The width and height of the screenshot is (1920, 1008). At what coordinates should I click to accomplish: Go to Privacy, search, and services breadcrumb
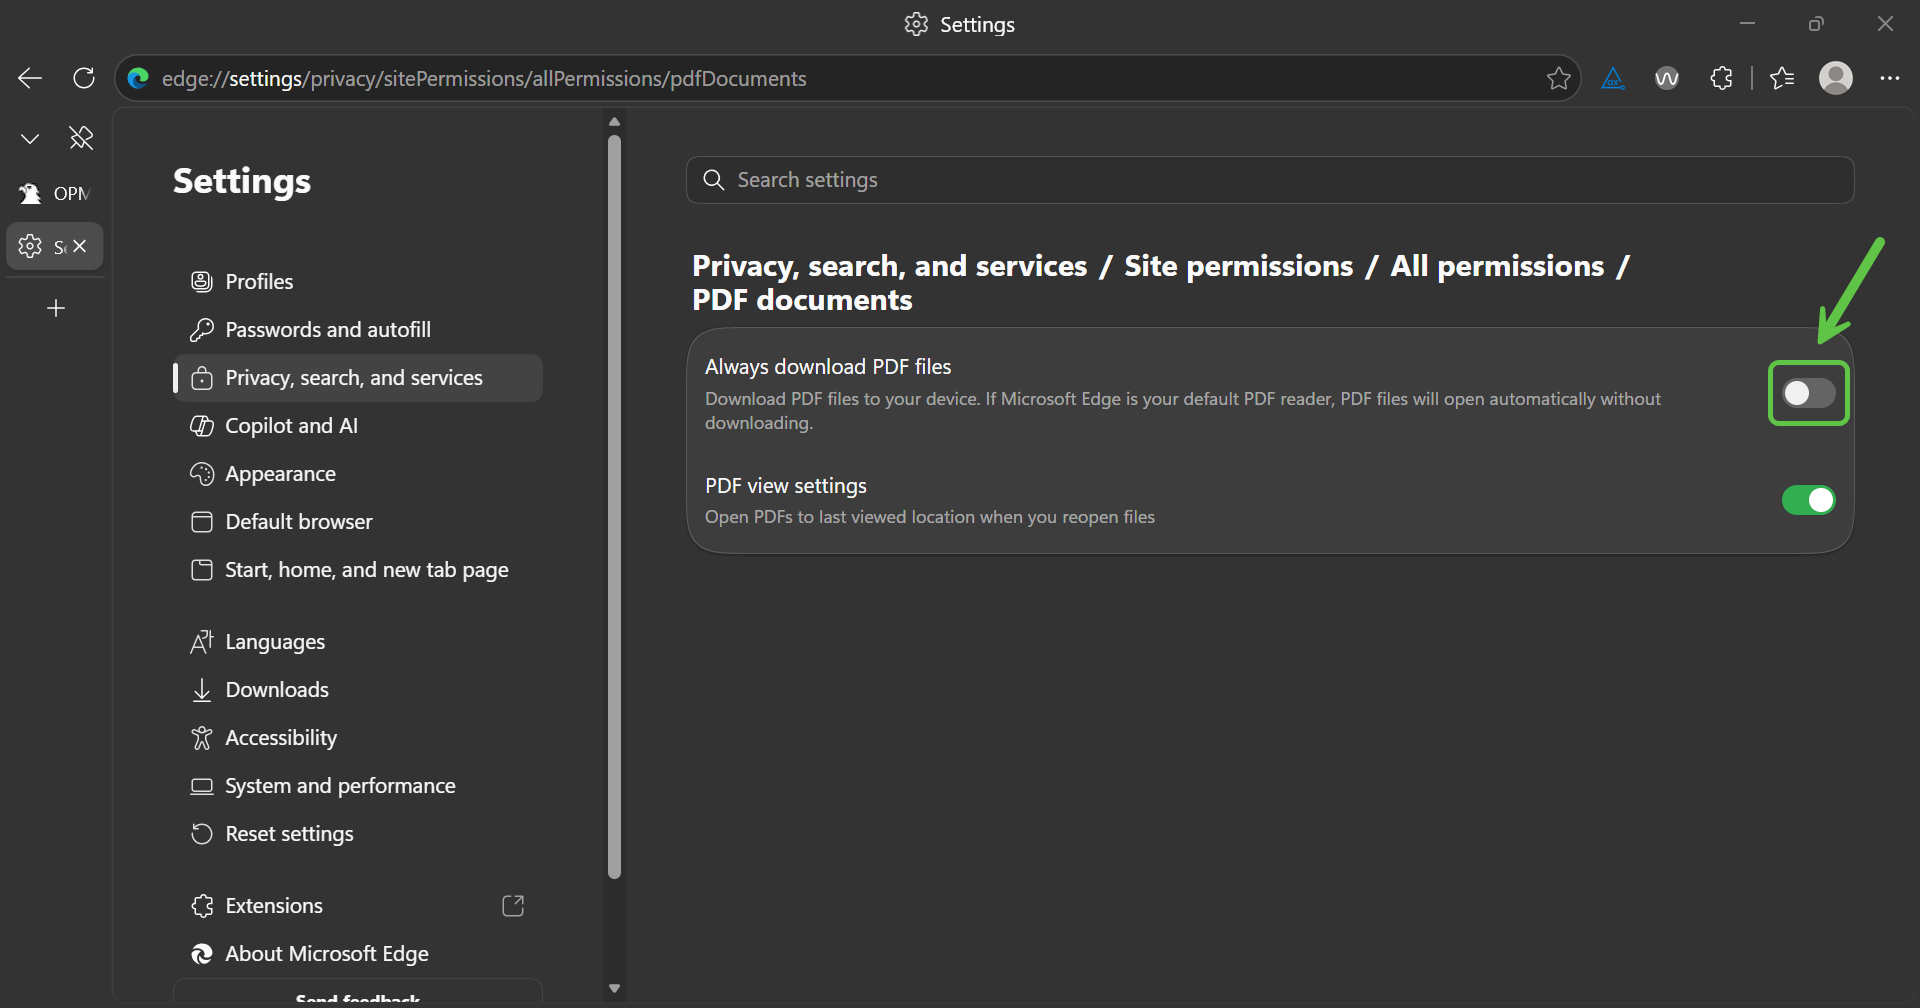[889, 266]
